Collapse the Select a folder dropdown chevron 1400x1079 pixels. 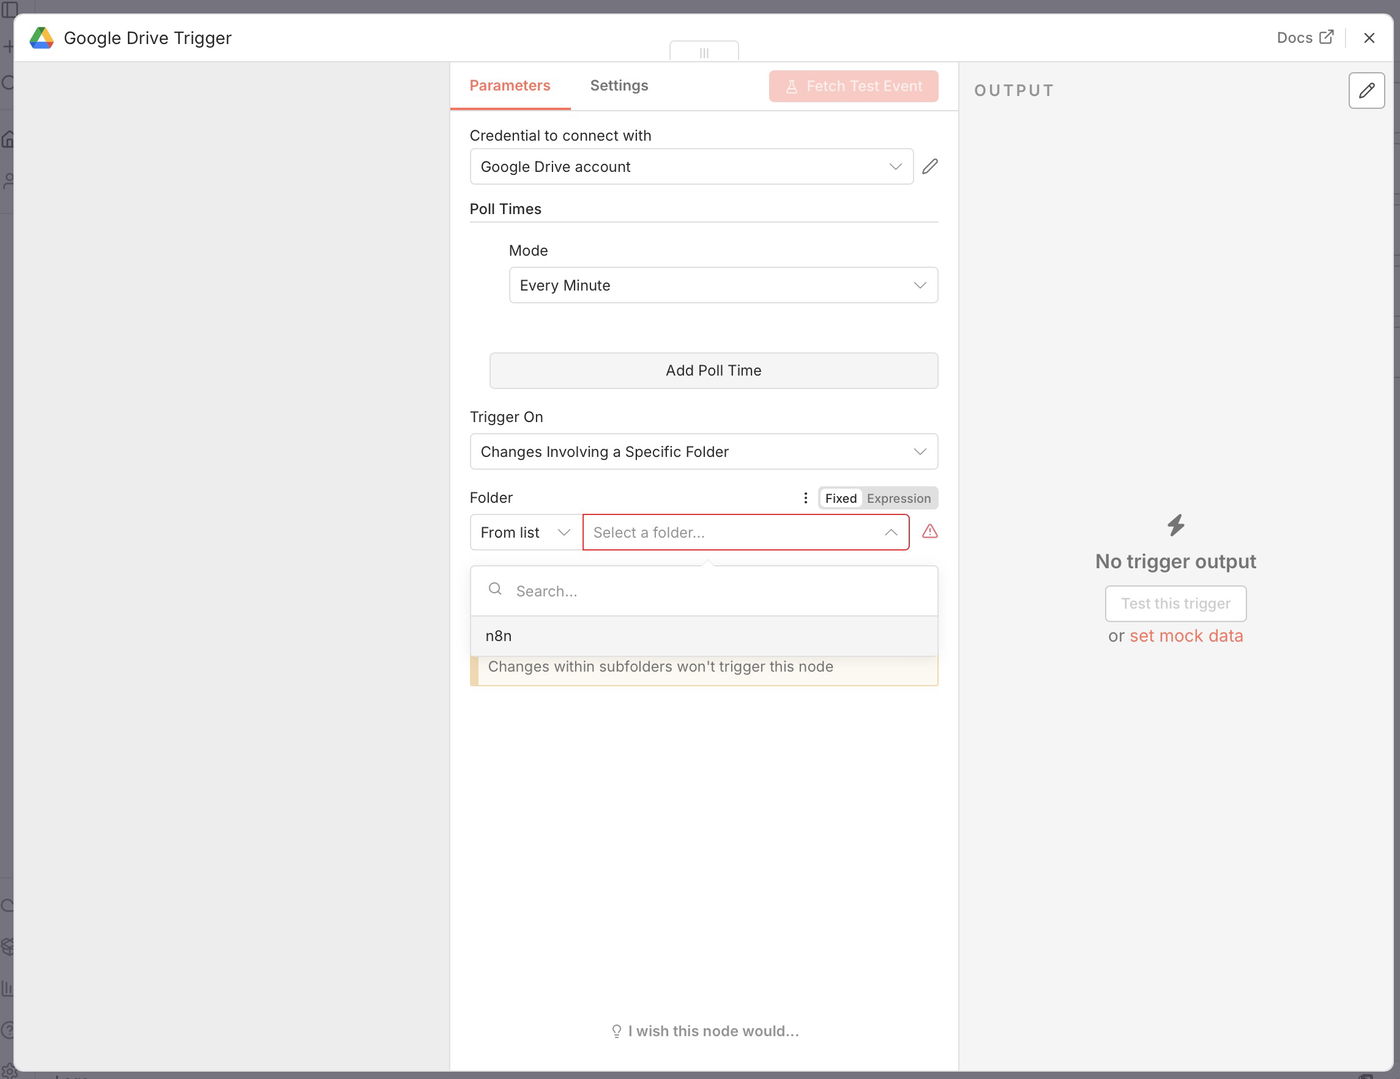click(x=891, y=532)
